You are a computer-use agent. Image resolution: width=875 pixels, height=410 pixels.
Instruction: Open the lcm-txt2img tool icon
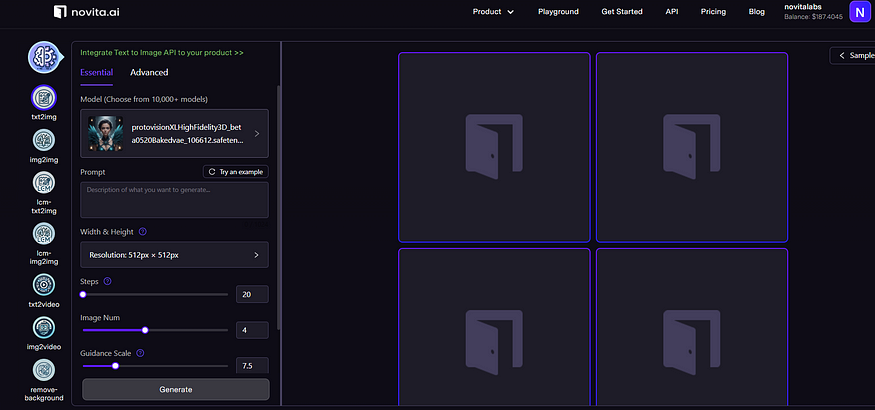click(x=44, y=182)
